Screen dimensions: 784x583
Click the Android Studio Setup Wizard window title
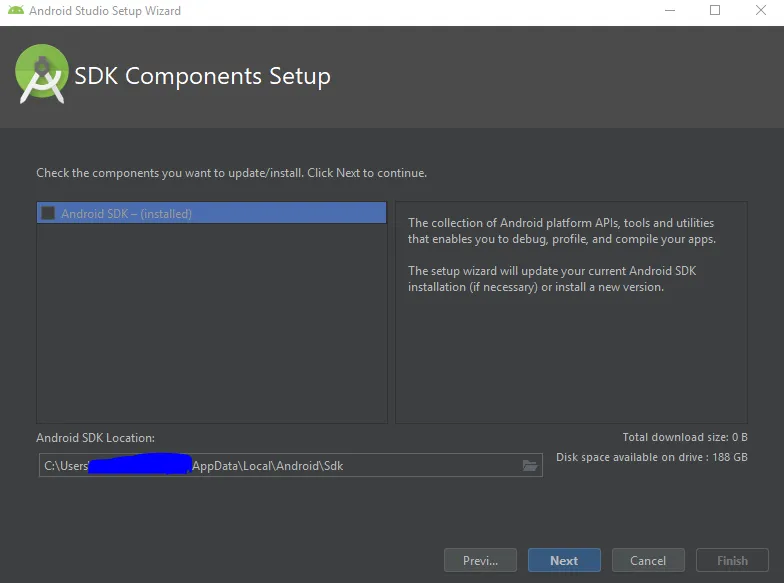coord(105,11)
